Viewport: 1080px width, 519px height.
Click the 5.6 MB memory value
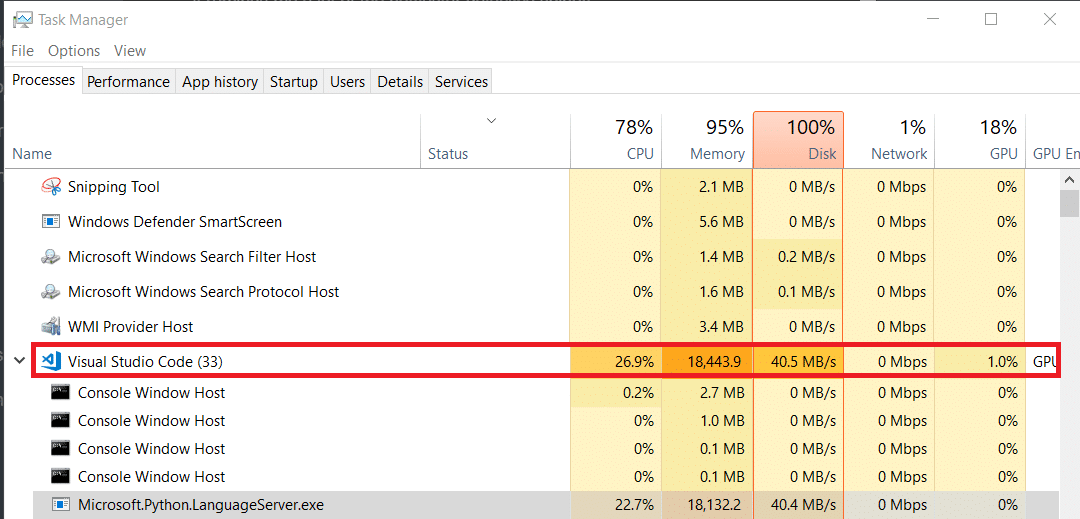click(x=707, y=222)
